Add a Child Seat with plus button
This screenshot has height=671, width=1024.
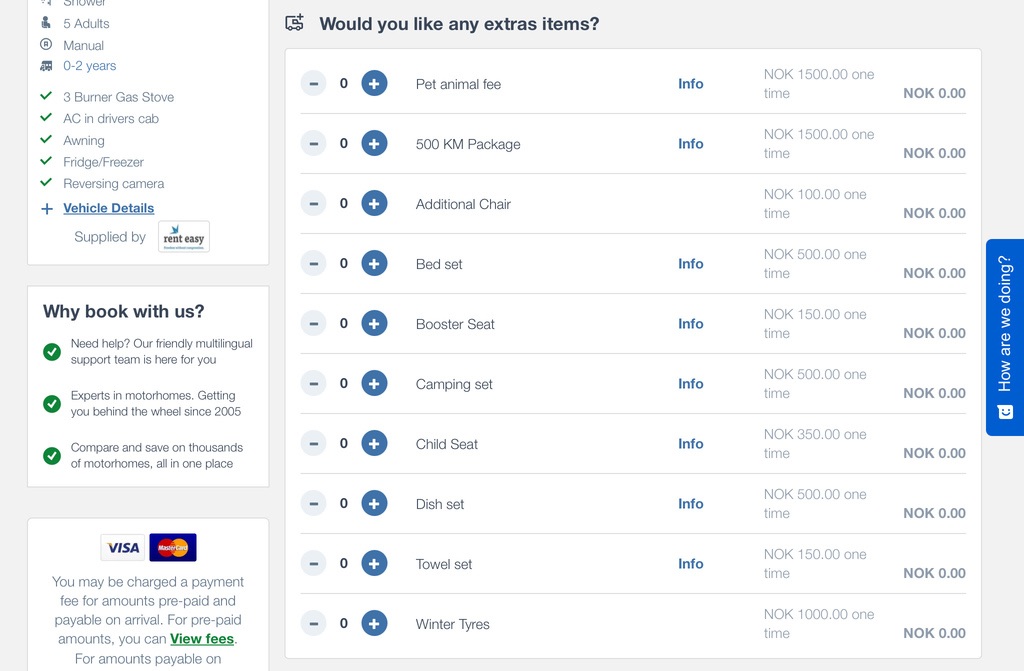pyautogui.click(x=374, y=444)
